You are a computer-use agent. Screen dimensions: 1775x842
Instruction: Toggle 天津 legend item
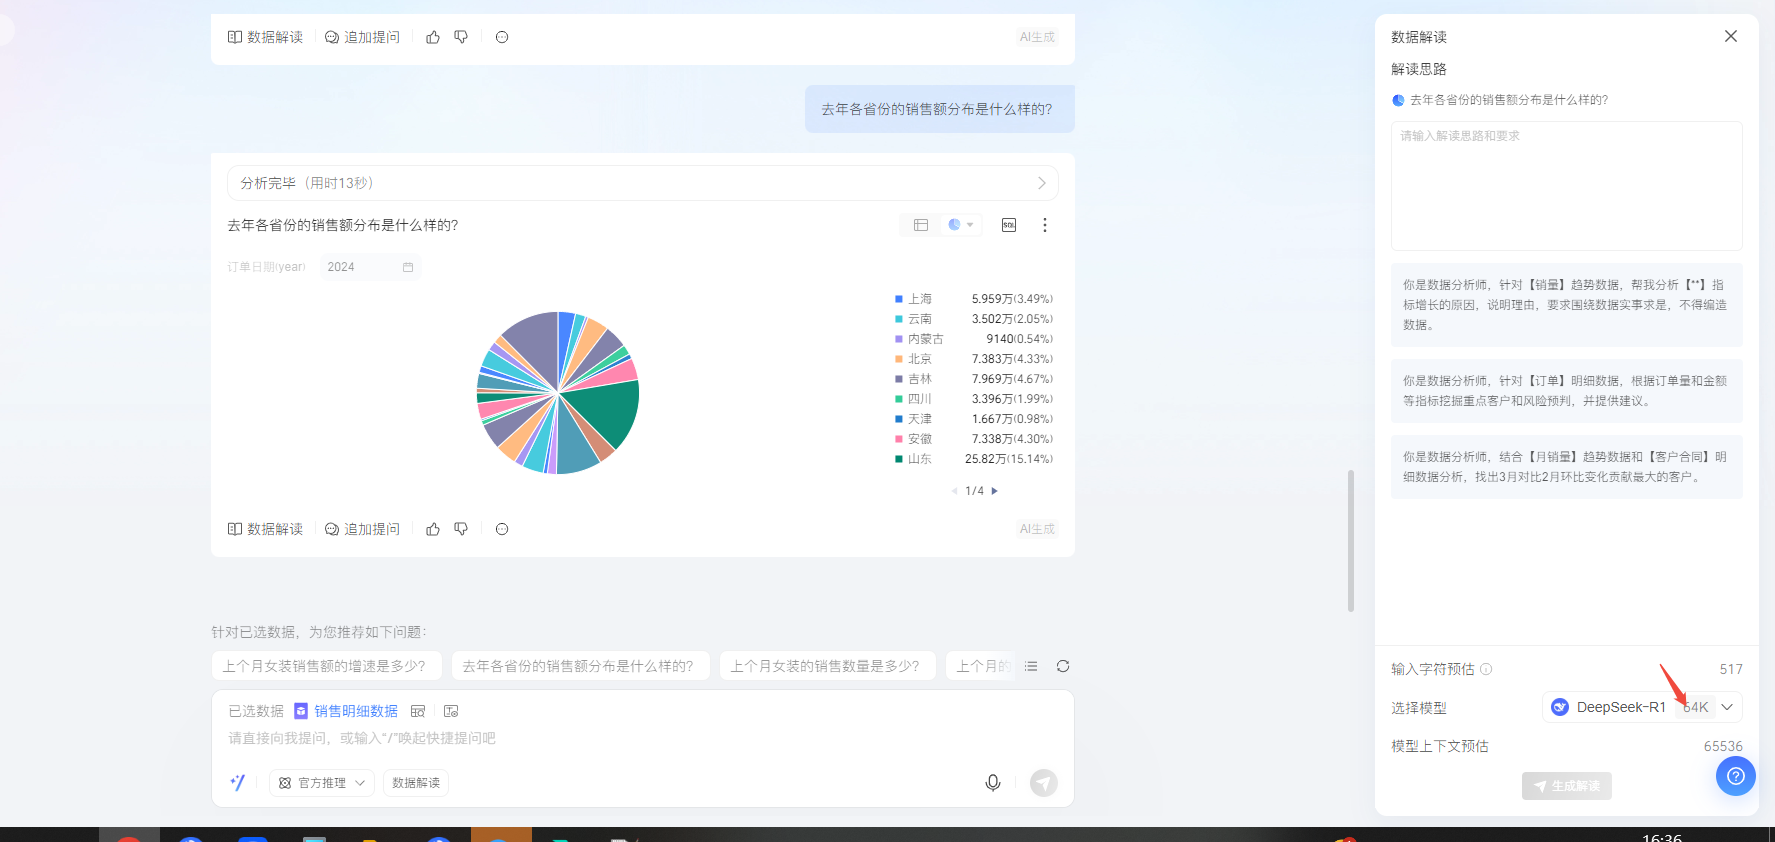pos(973,419)
